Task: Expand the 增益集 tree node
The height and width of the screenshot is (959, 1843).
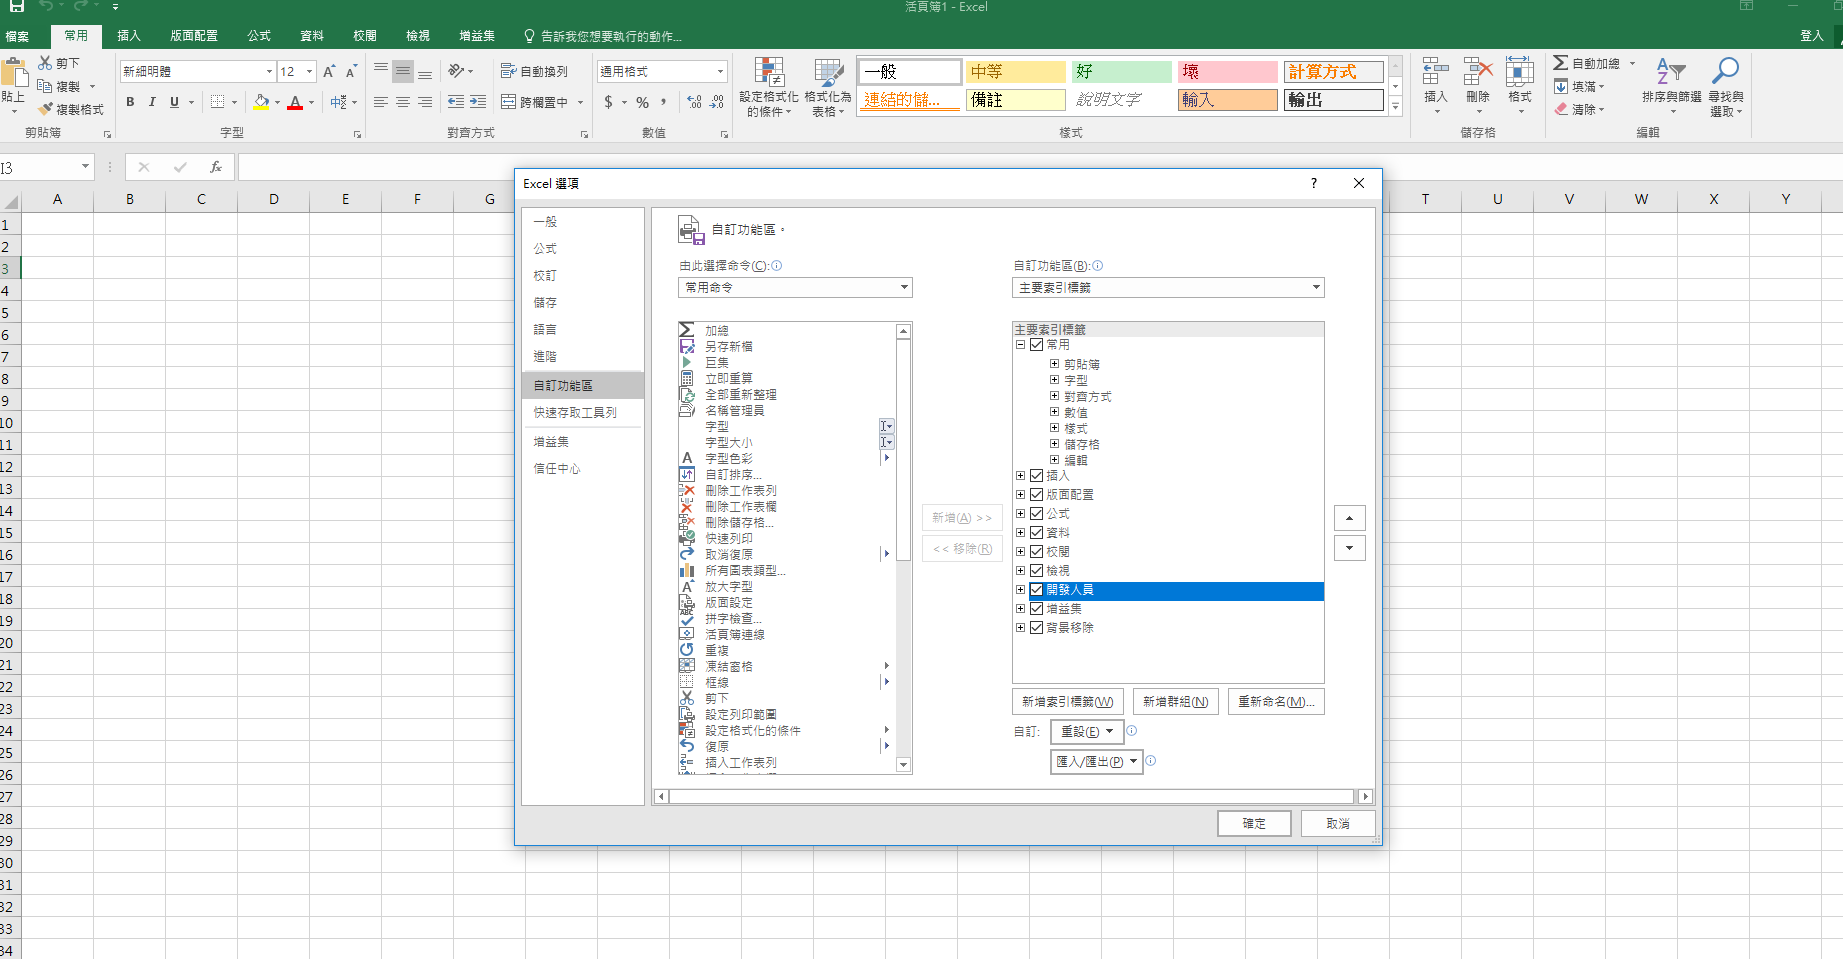Action: tap(1020, 609)
